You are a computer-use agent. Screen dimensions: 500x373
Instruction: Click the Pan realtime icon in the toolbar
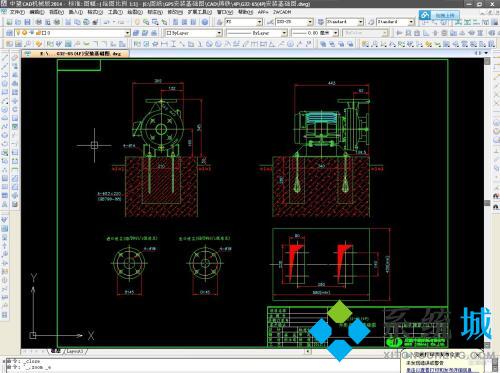(137, 22)
